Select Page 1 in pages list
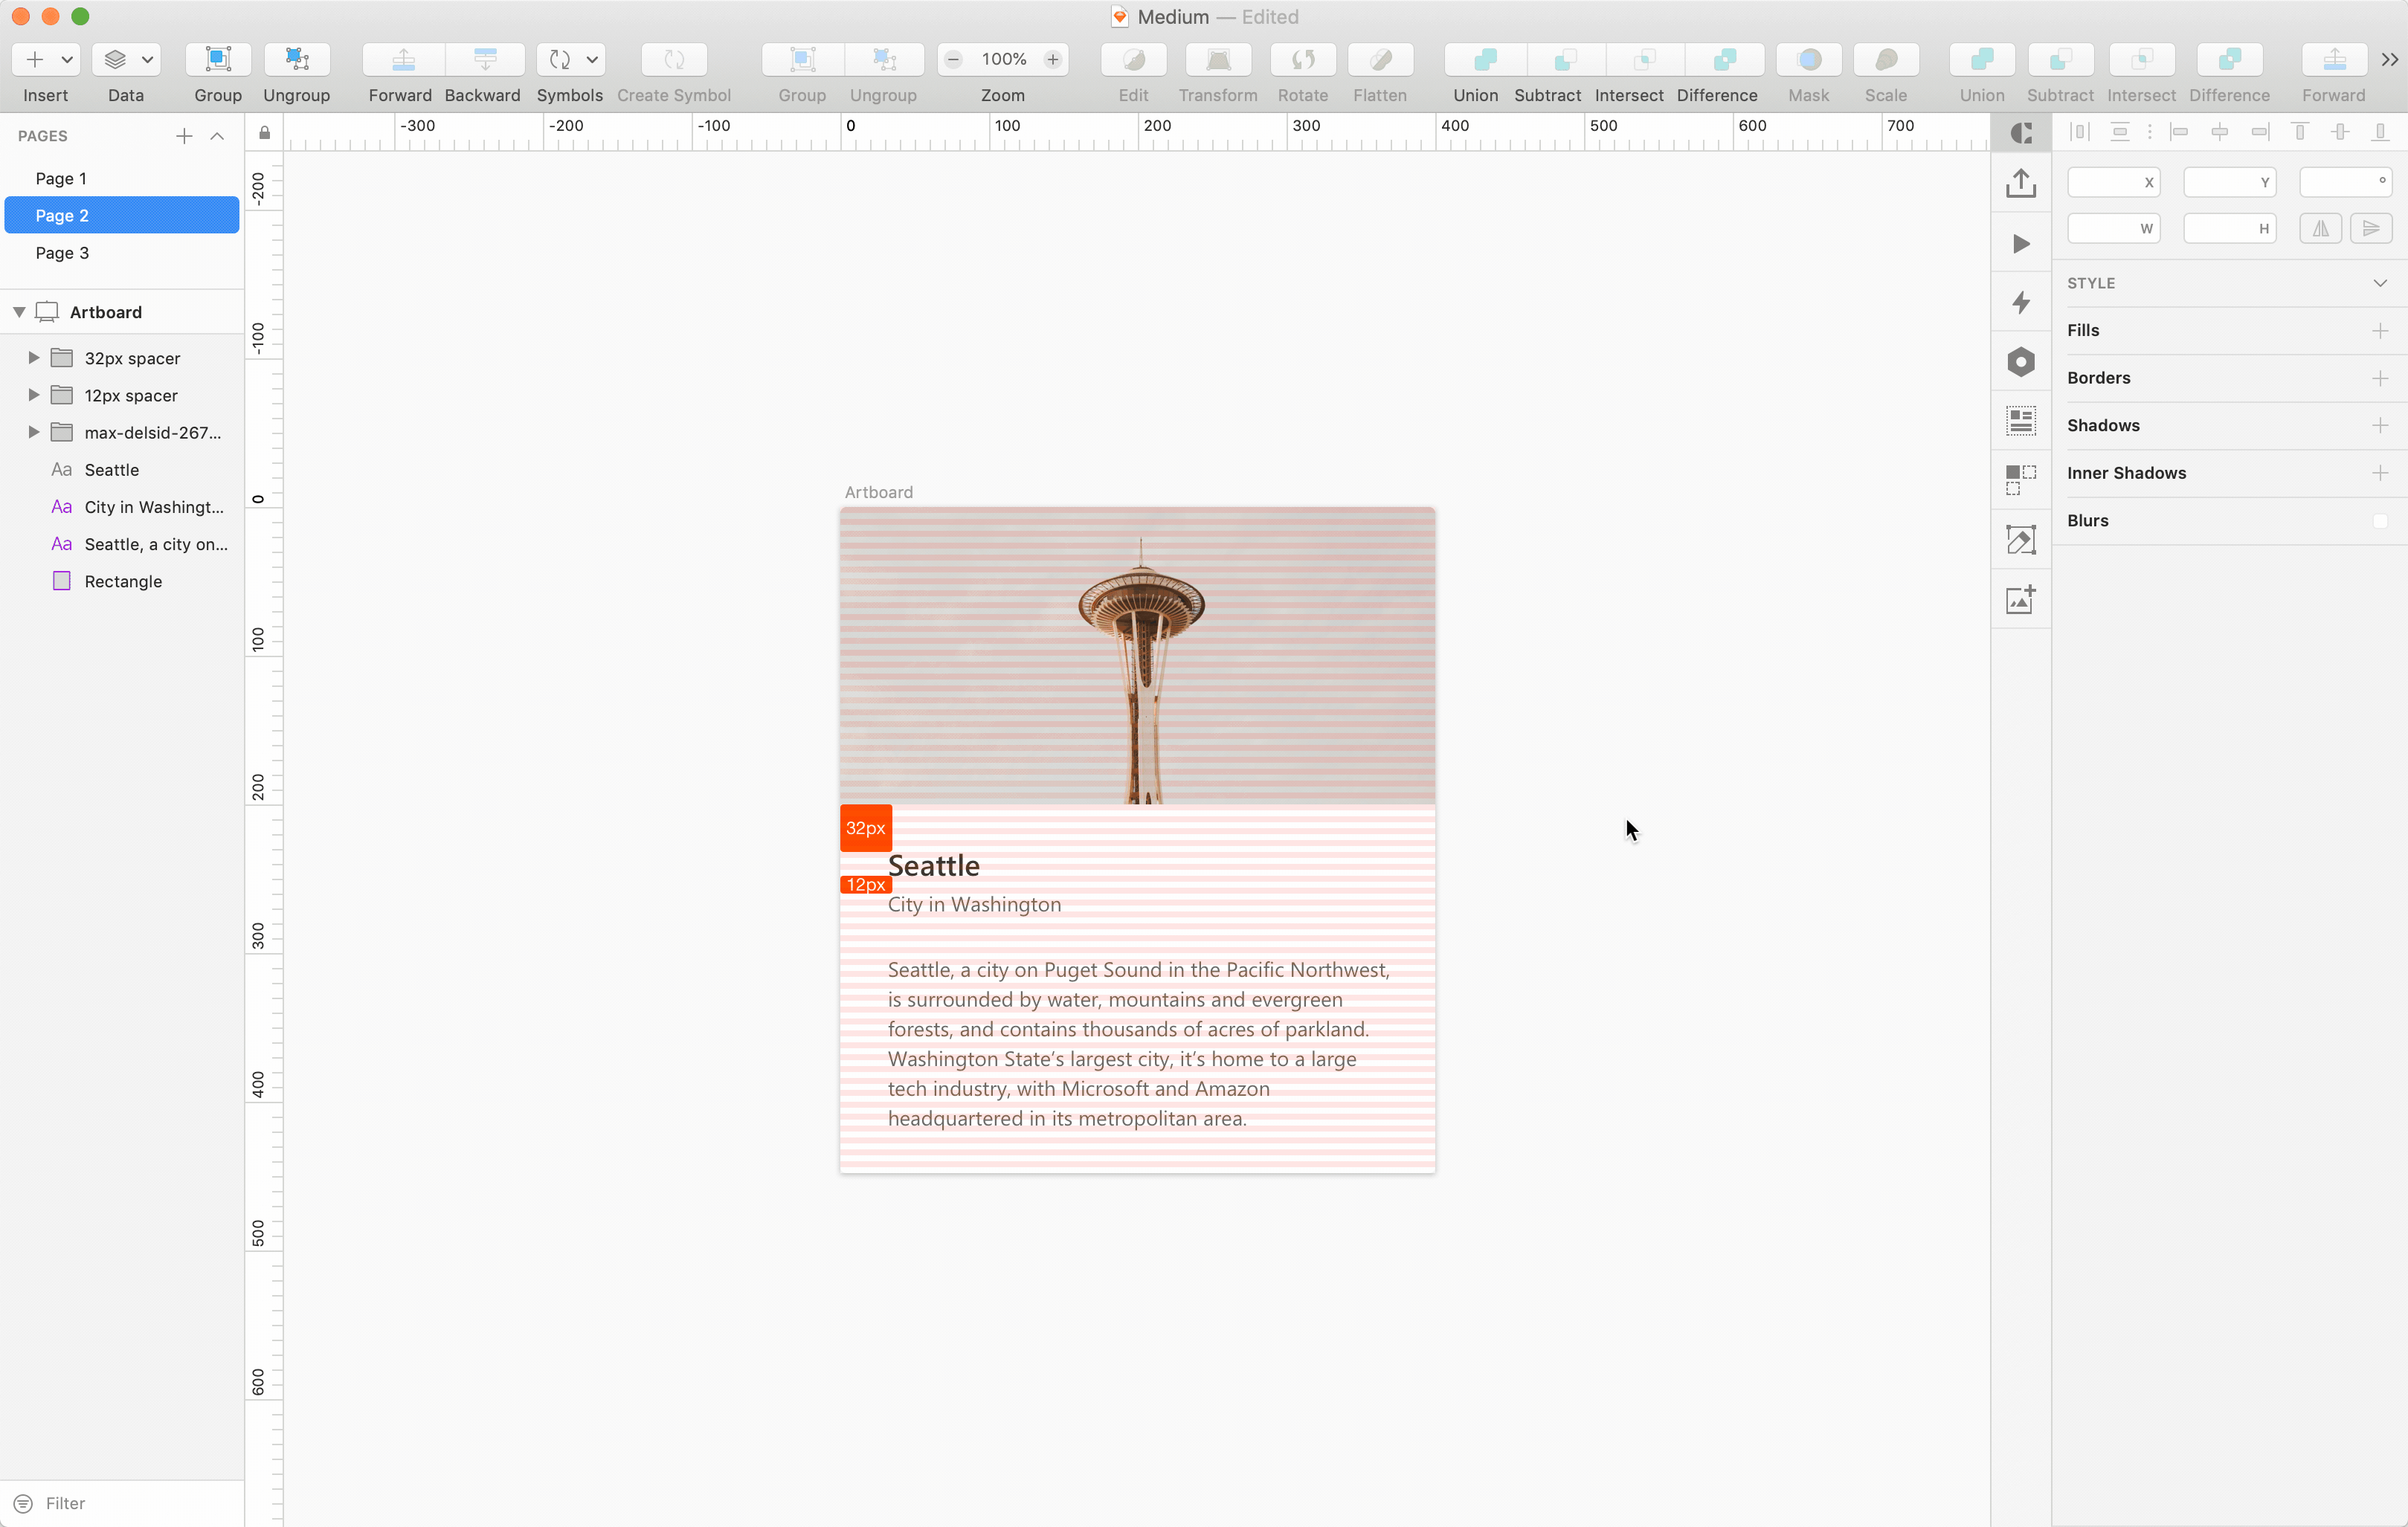2408x1527 pixels. click(x=61, y=178)
